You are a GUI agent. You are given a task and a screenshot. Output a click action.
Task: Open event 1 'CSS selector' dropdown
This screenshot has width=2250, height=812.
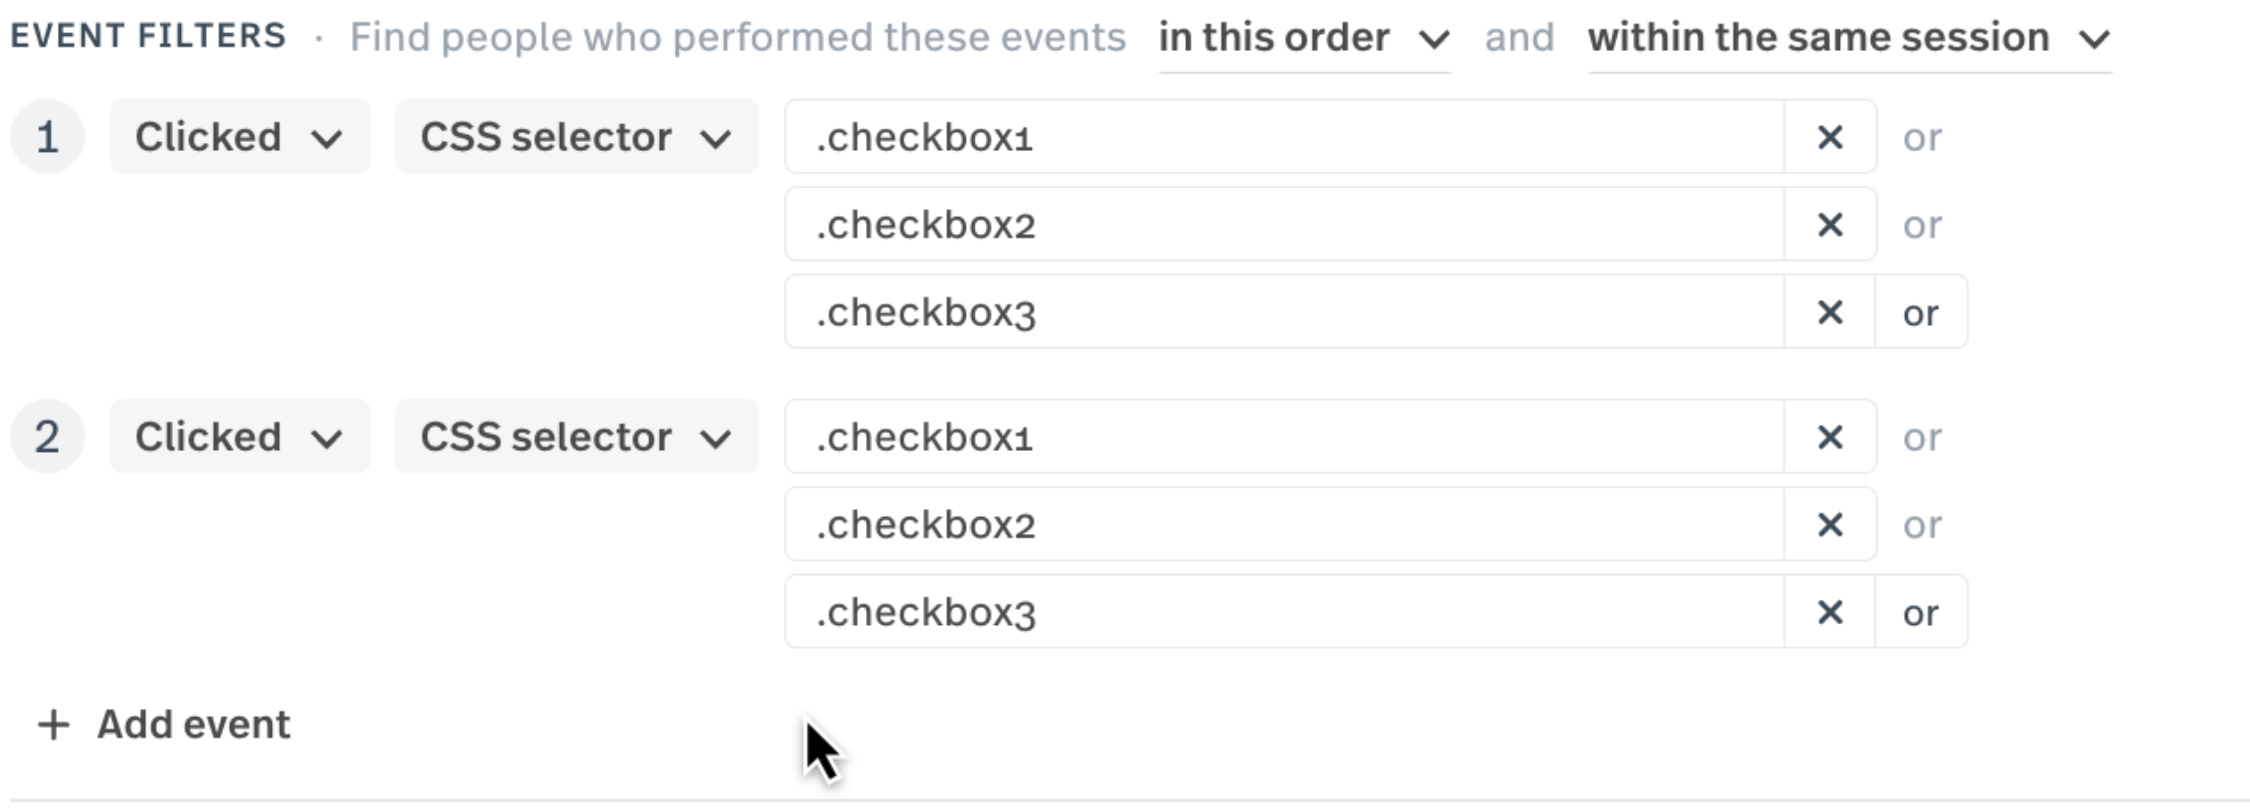point(576,137)
